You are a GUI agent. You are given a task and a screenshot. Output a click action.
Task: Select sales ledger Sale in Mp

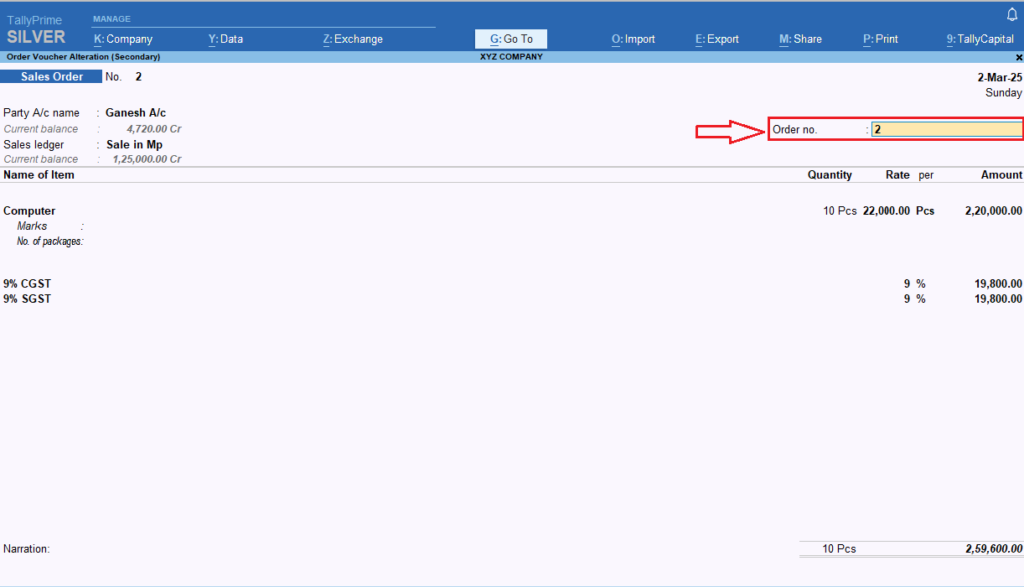click(x=135, y=144)
